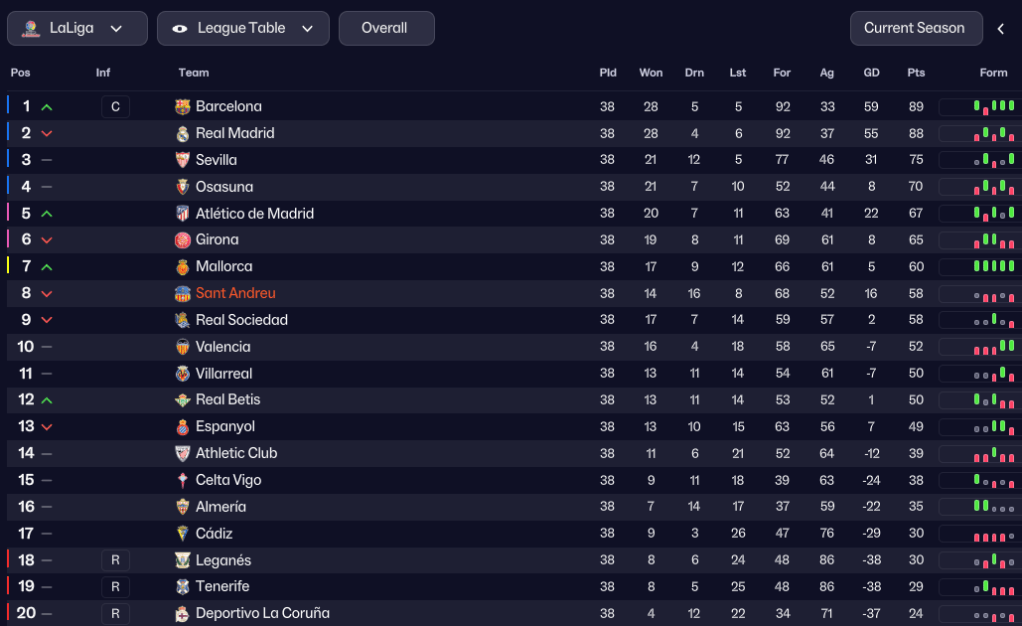The height and width of the screenshot is (626, 1022).
Task: Click the Sevilla club badge icon
Action: [182, 160]
